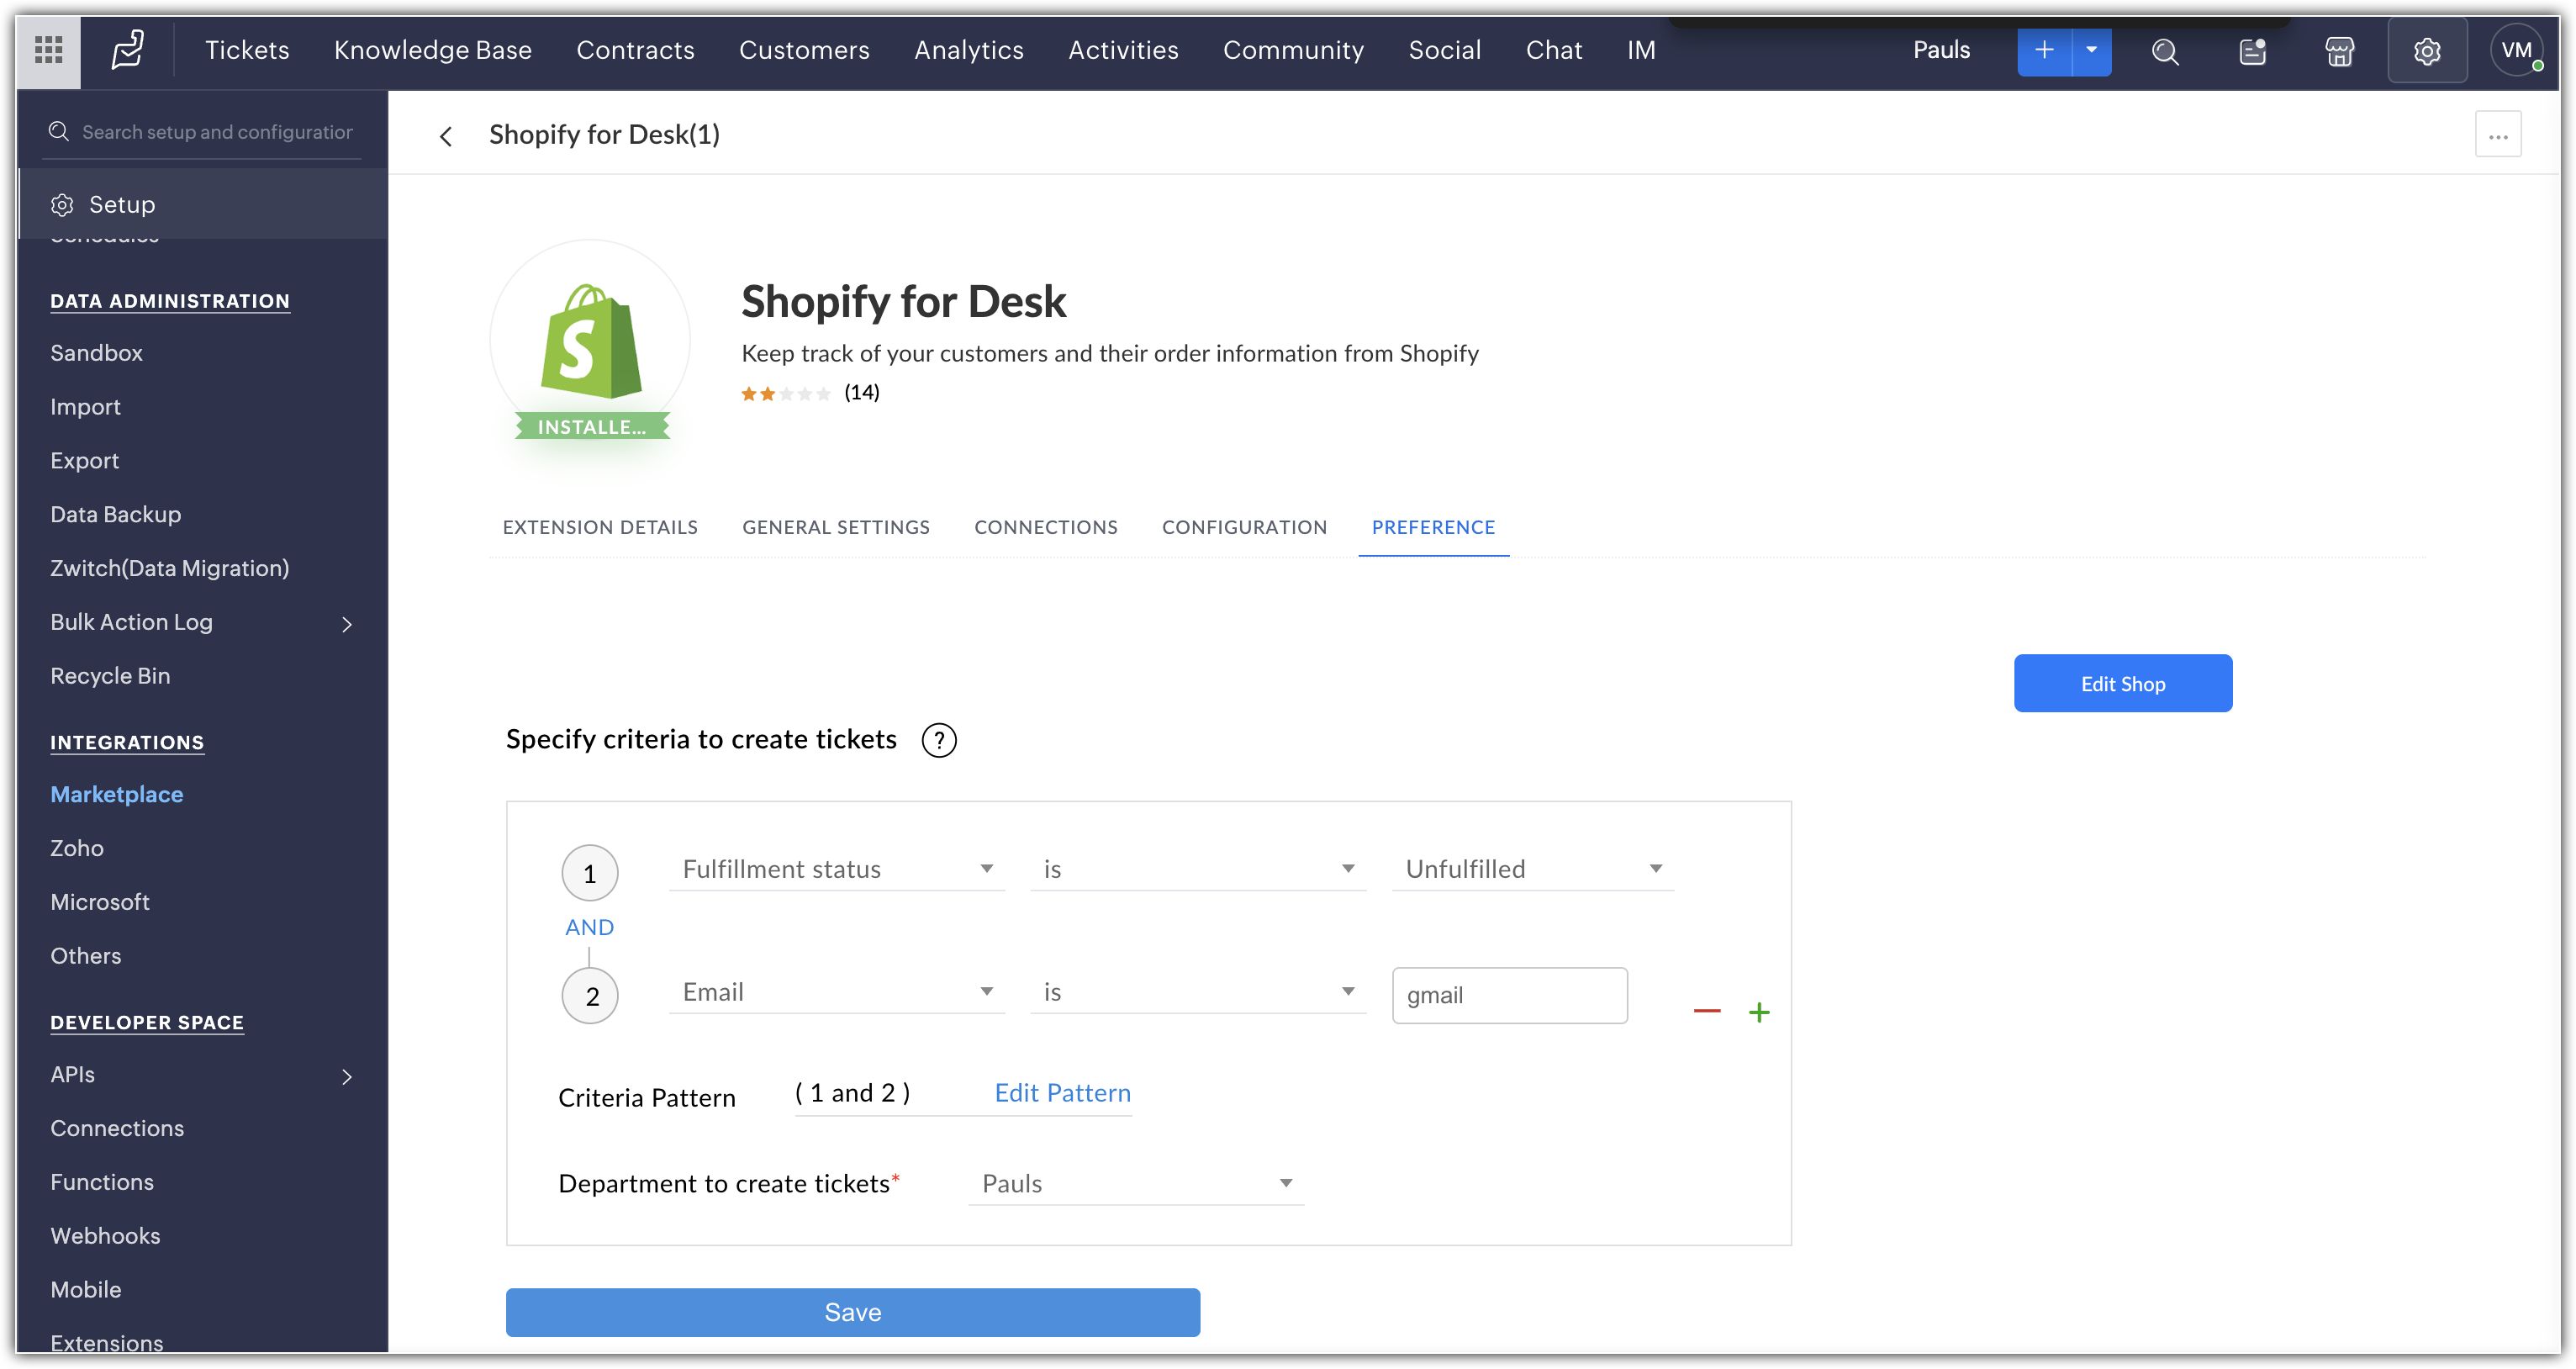Viewport: 2576px width, 1369px height.
Task: Click the Edit Pattern link
Action: [x=1062, y=1093]
